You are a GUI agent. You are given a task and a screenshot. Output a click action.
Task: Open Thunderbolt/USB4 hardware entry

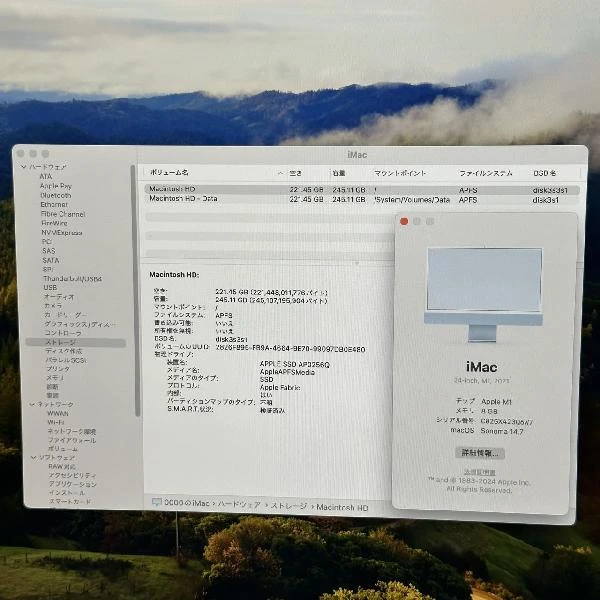click(x=72, y=279)
